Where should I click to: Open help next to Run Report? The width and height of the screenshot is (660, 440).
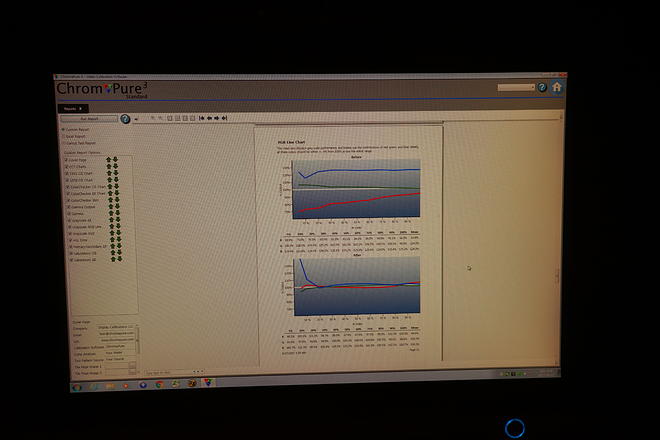125,119
